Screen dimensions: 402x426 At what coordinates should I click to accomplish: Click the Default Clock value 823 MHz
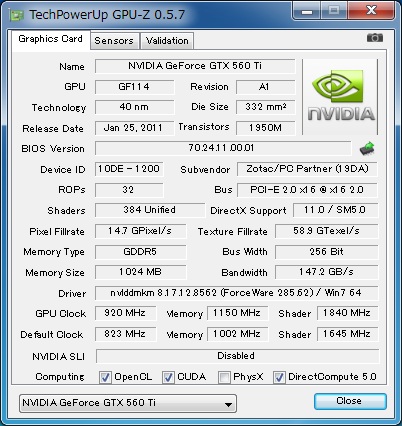126,334
